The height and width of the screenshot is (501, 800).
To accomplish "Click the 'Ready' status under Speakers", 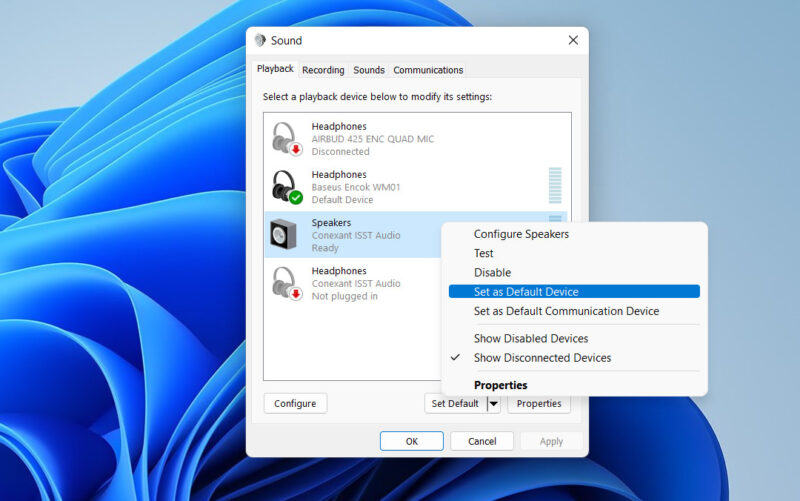I will (324, 248).
